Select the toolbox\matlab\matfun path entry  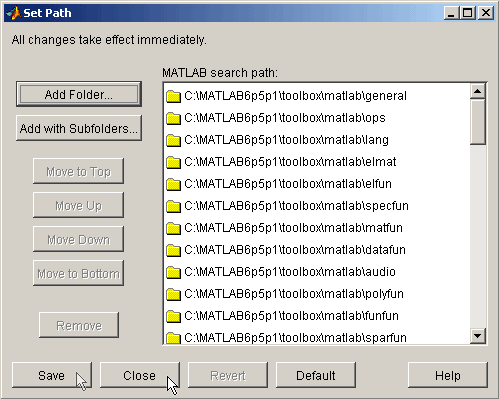coord(317,228)
